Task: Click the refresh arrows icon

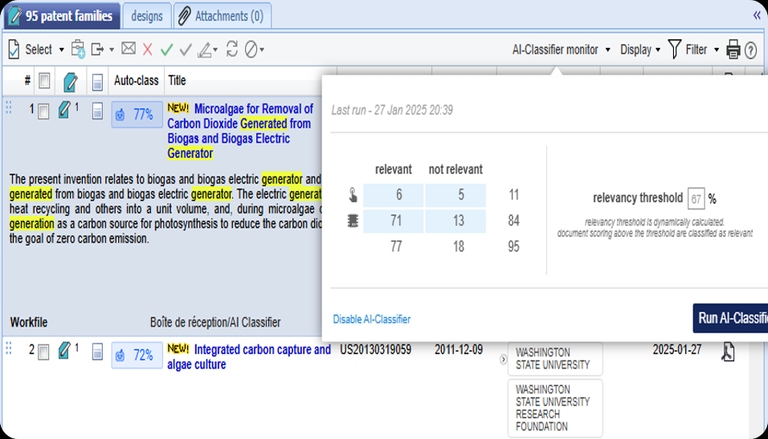Action: [232, 49]
